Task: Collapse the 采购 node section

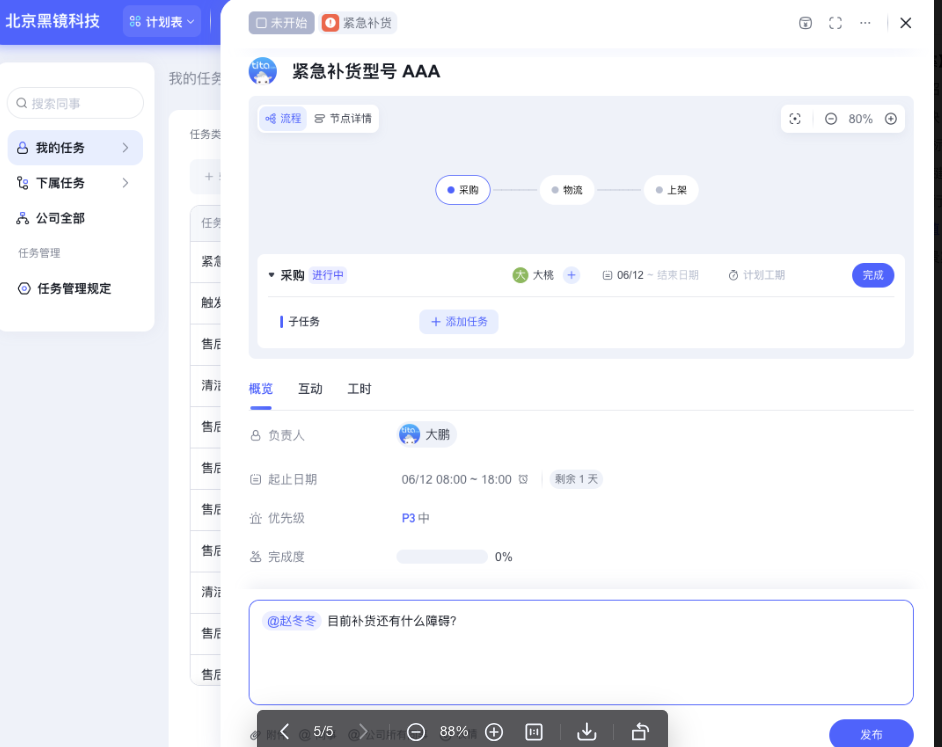Action: click(x=271, y=275)
